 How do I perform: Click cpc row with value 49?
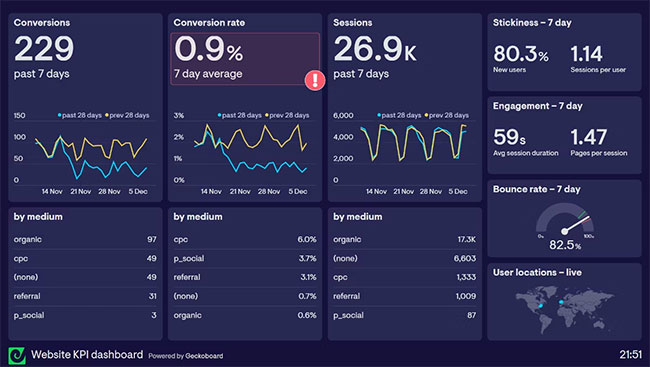tap(85, 258)
